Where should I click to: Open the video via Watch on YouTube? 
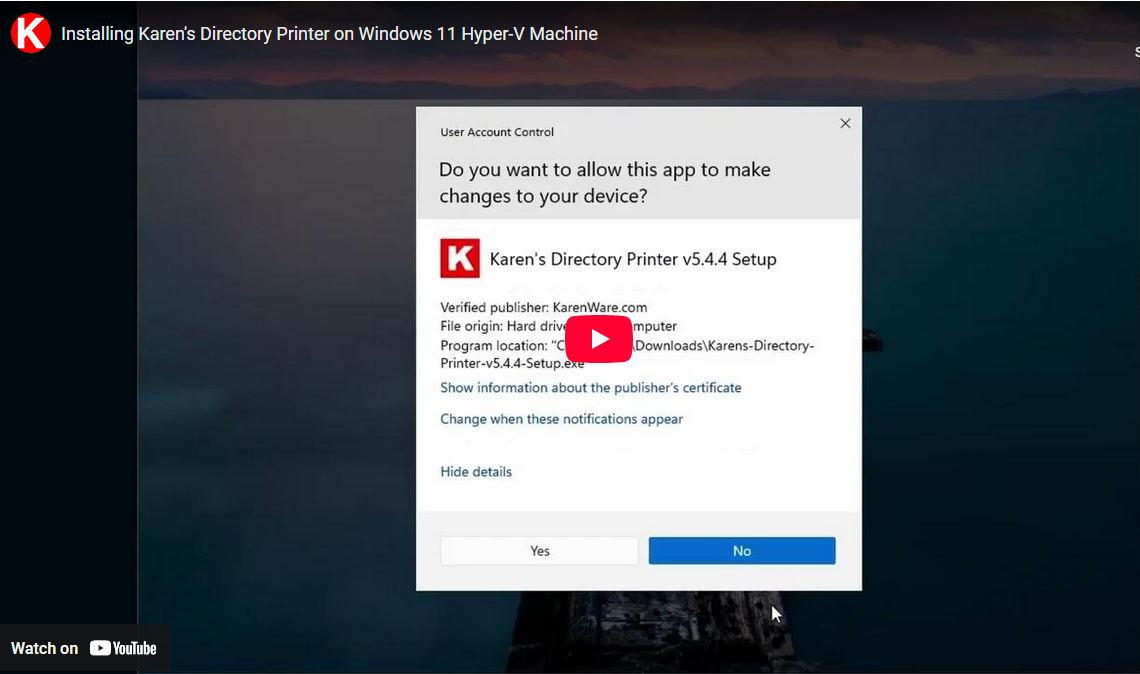pos(85,648)
